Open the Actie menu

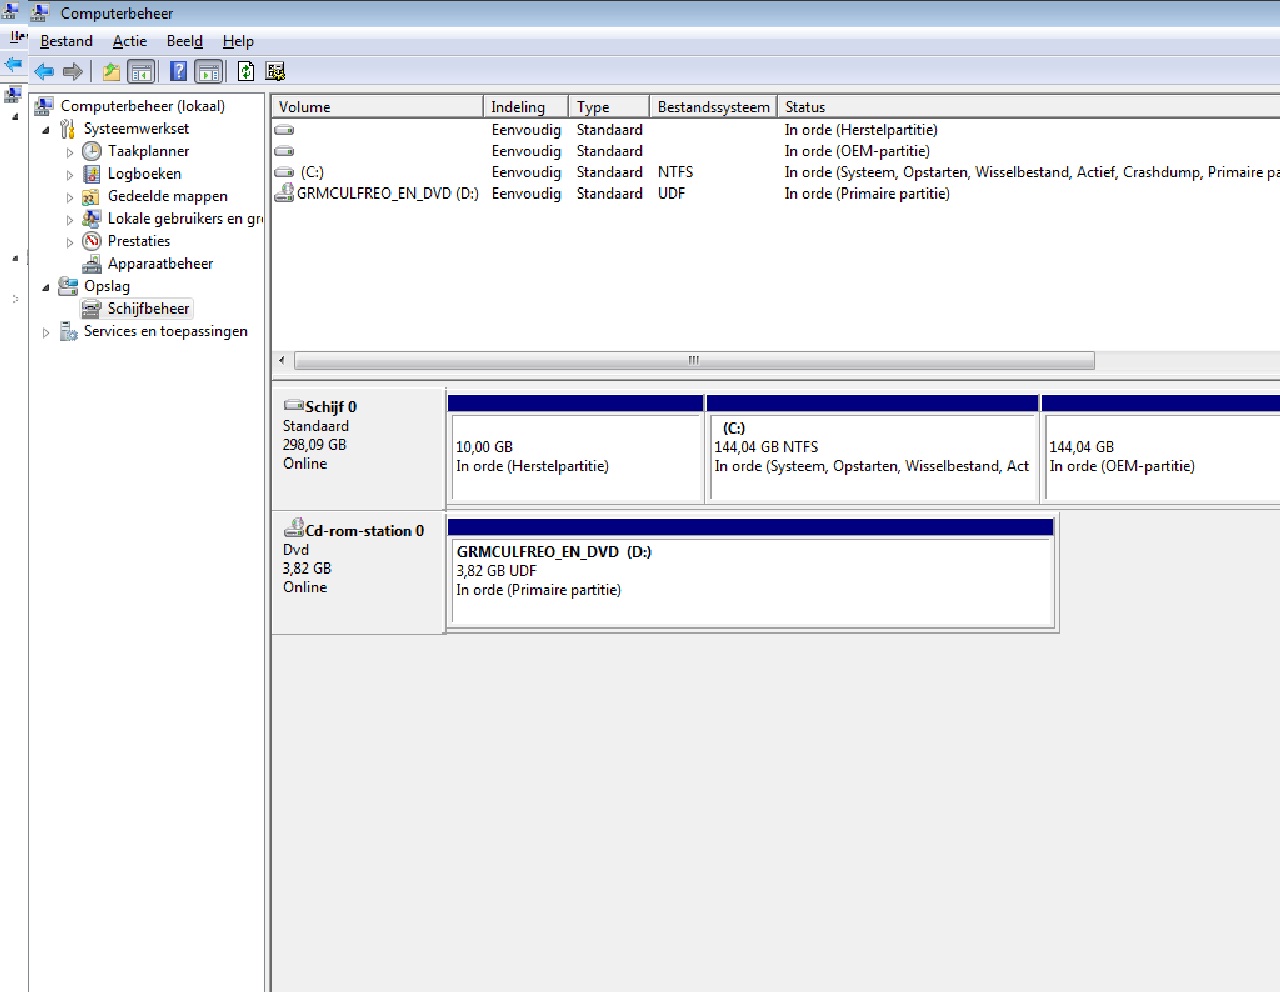130,41
